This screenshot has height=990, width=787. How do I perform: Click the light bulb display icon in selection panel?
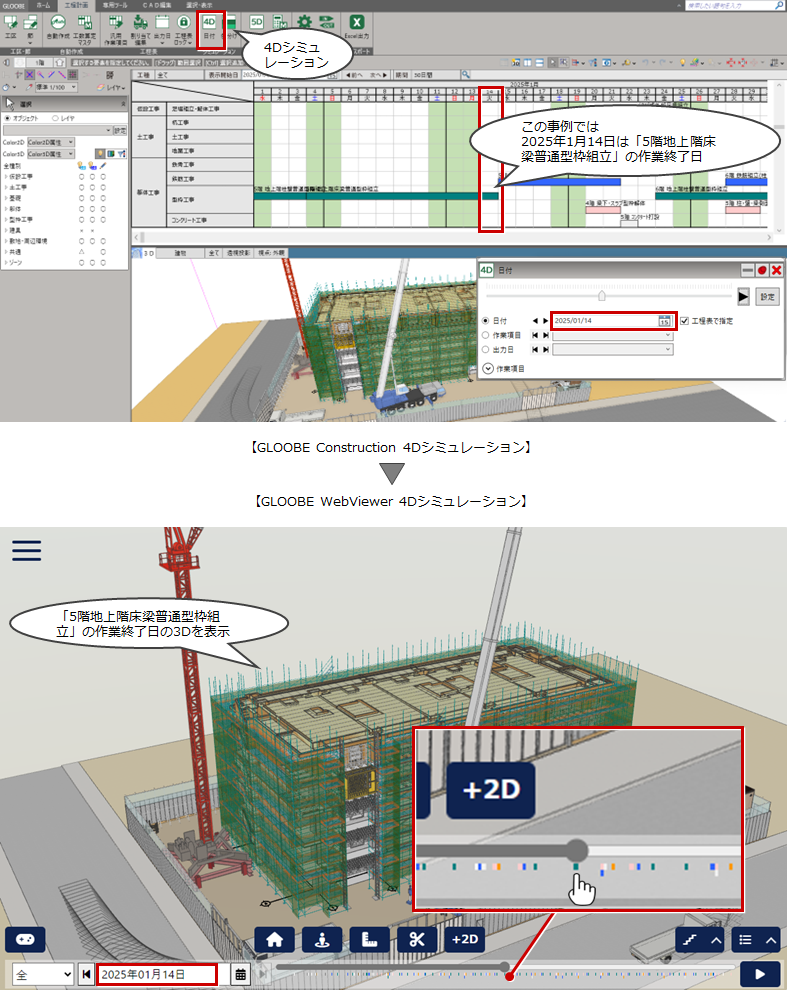100,153
